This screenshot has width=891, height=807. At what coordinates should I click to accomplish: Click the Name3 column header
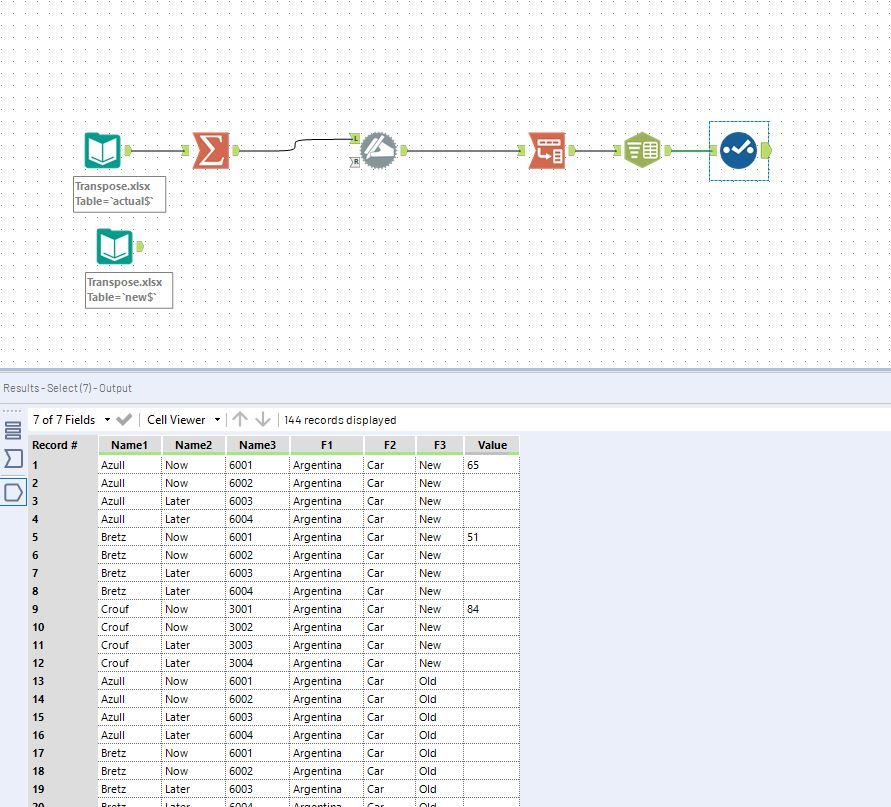(257, 445)
